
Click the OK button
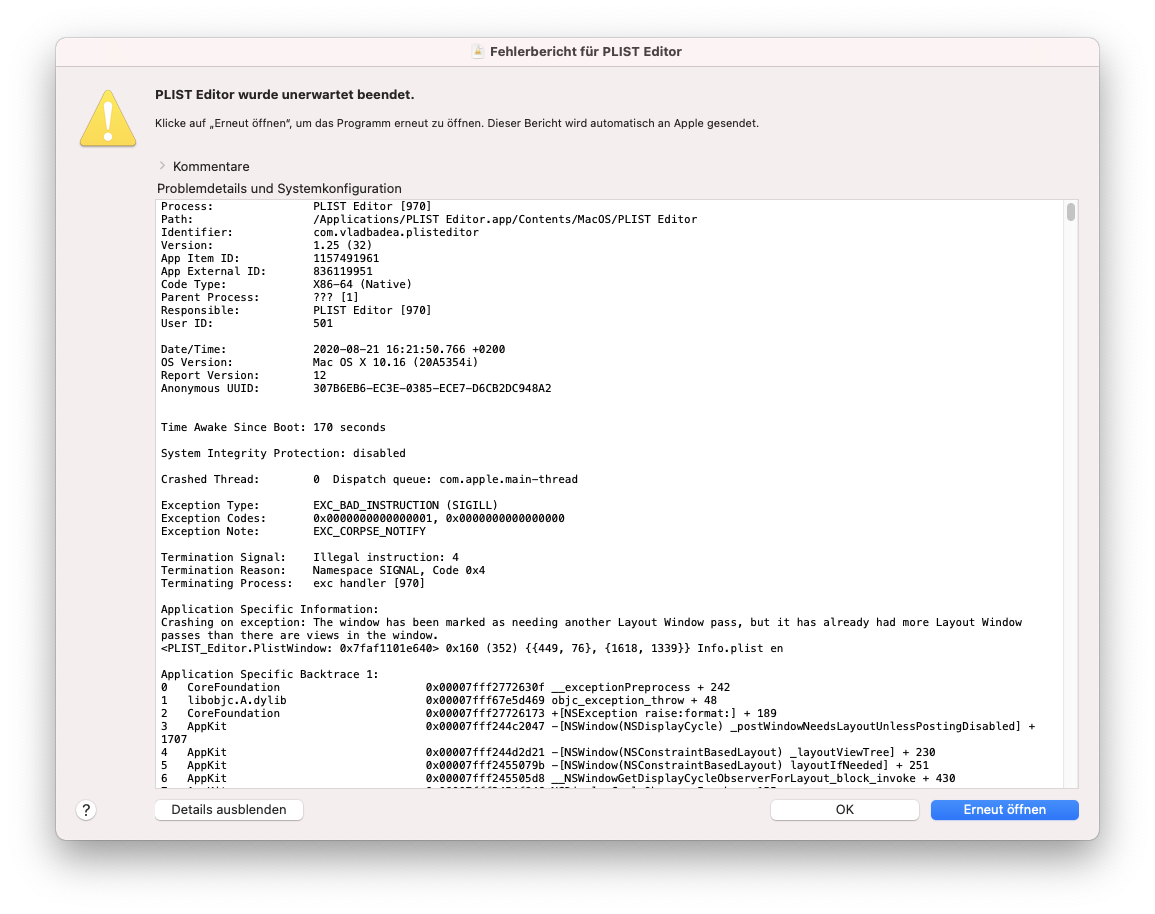click(844, 809)
